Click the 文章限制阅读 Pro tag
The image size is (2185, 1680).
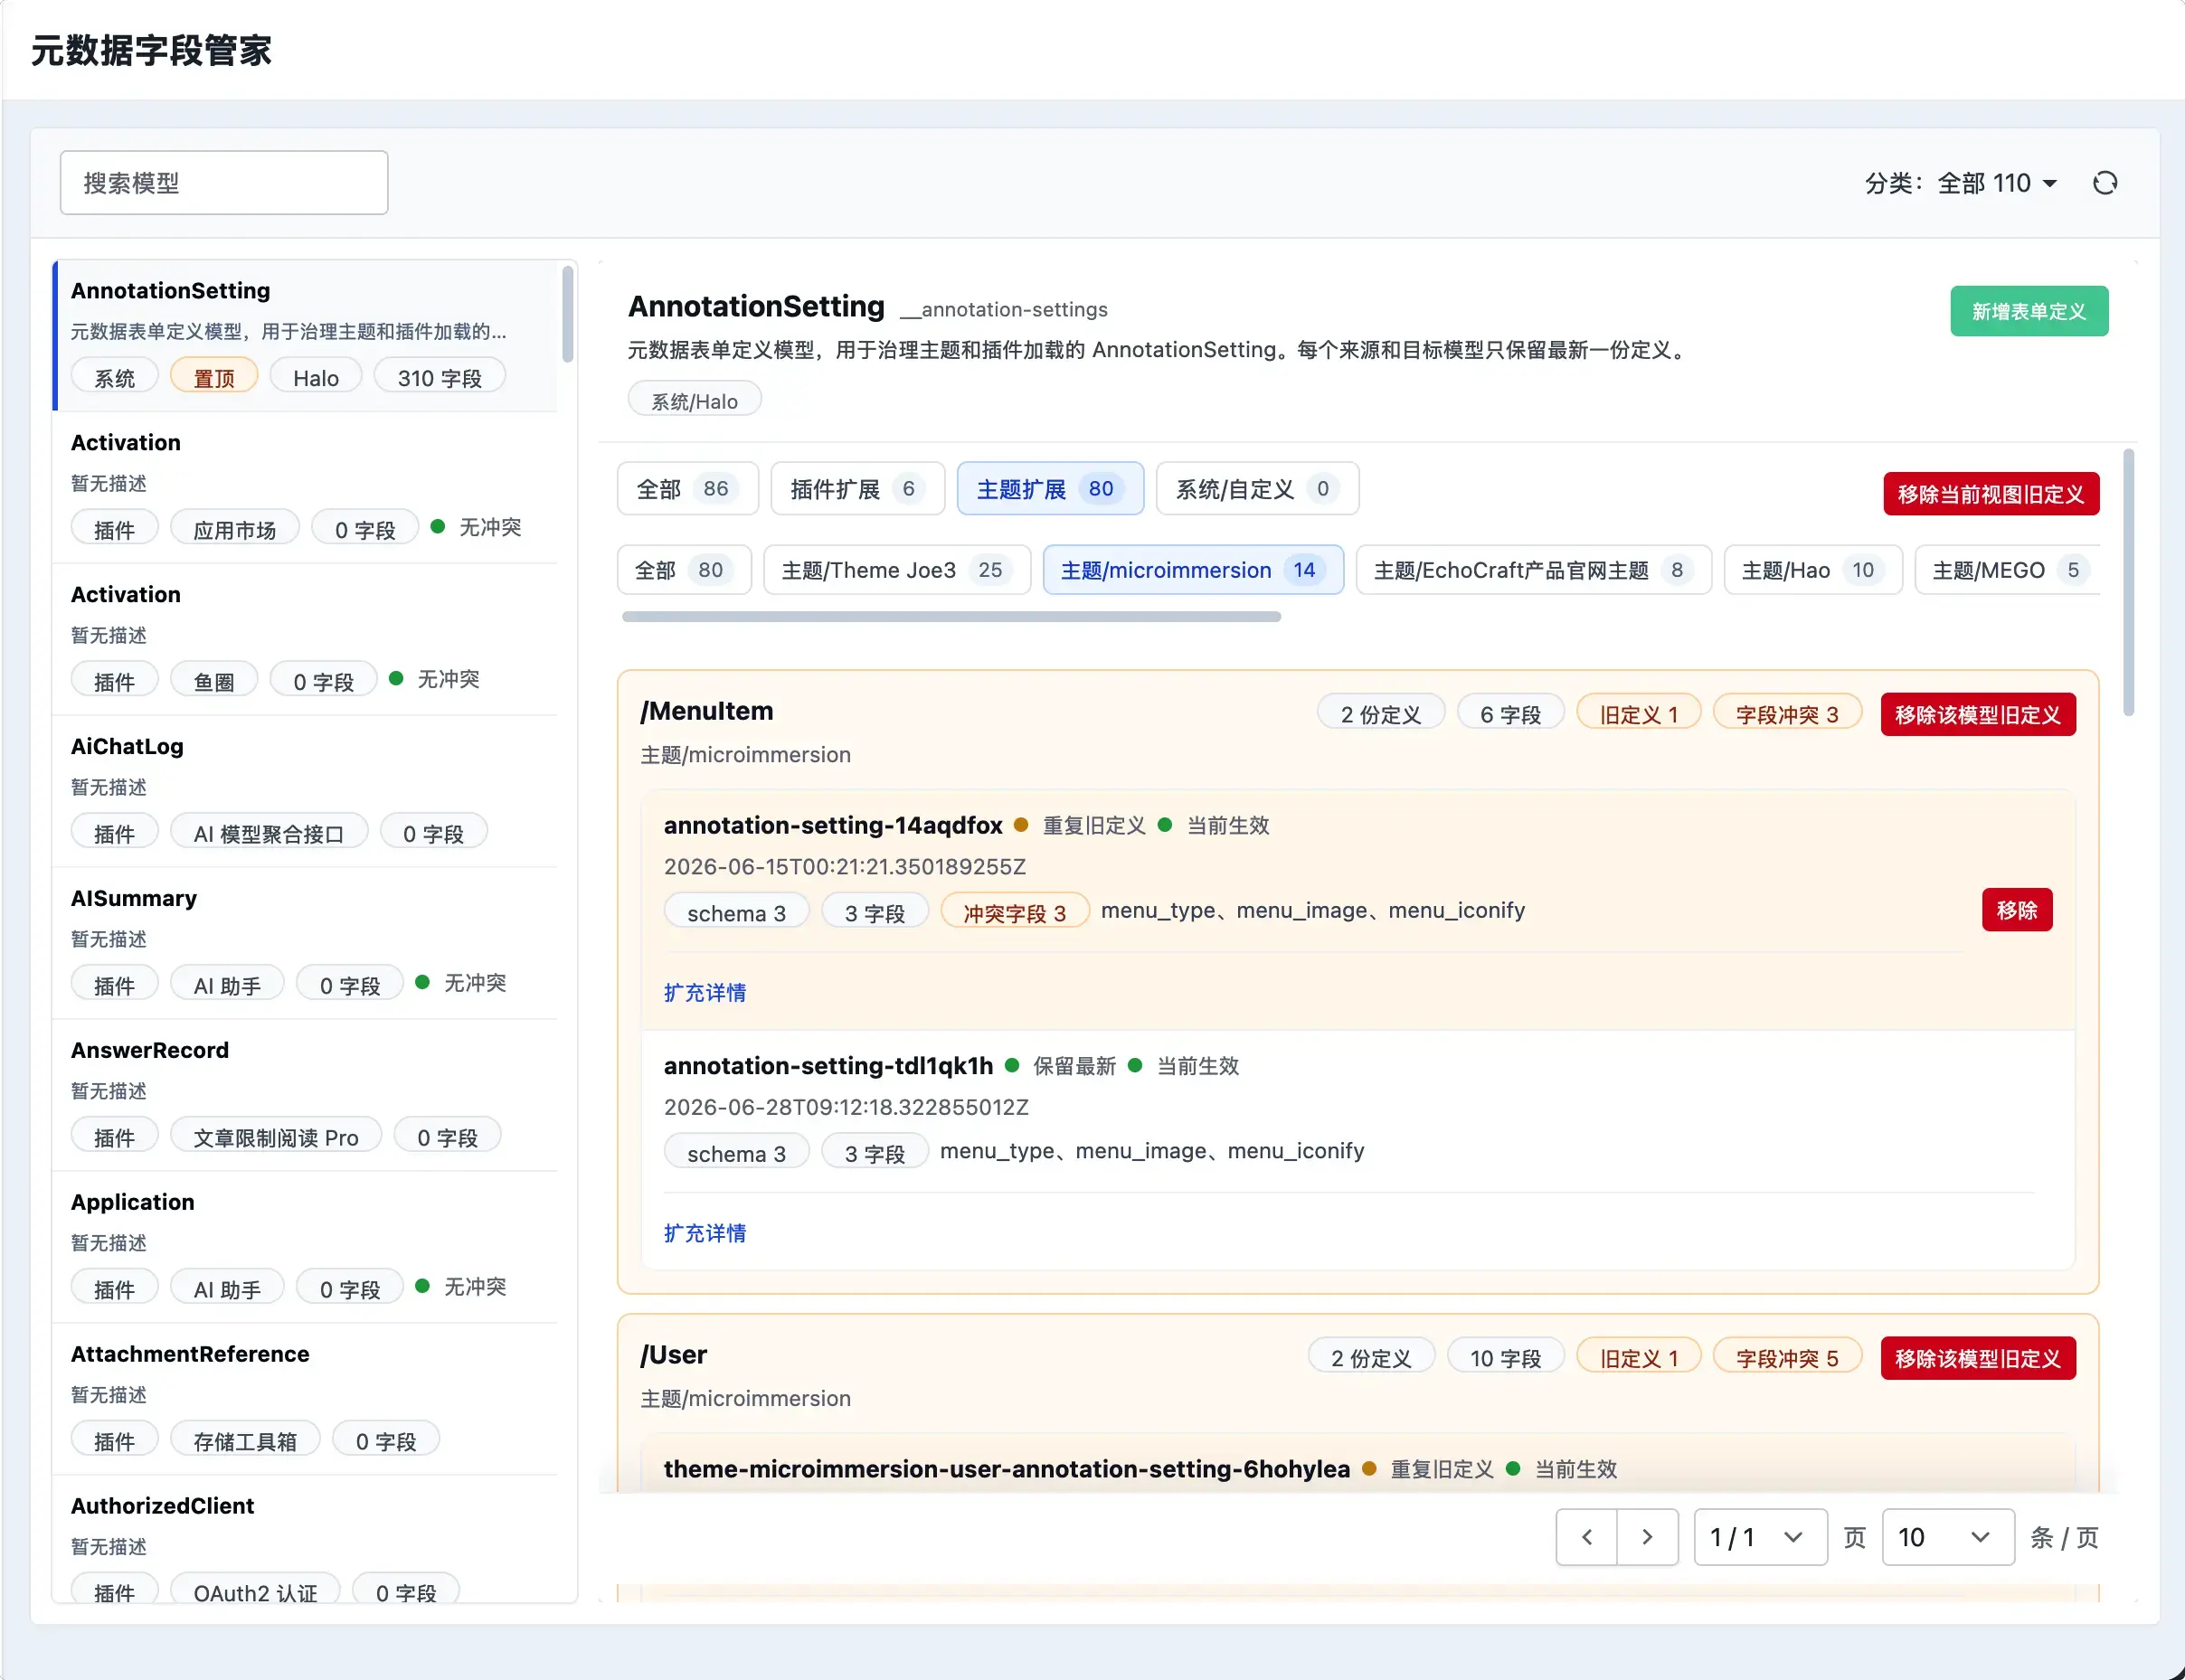(276, 1137)
